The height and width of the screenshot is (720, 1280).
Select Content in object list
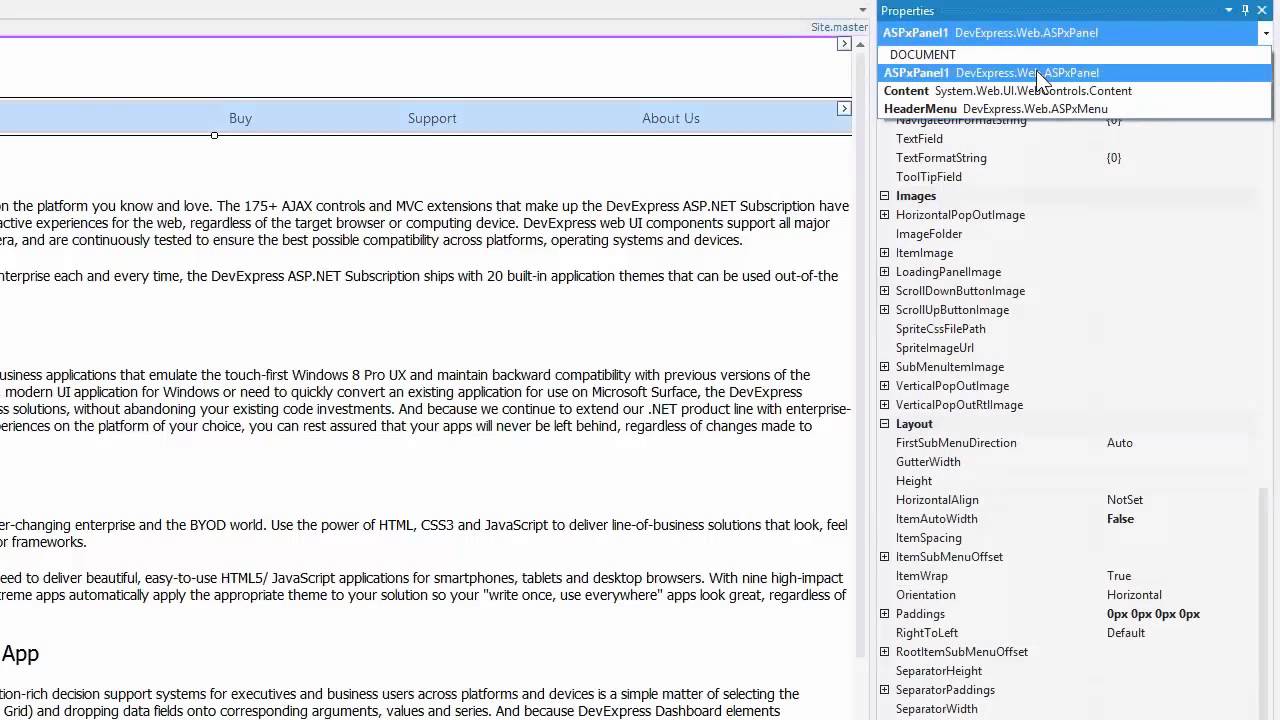[x=1074, y=91]
